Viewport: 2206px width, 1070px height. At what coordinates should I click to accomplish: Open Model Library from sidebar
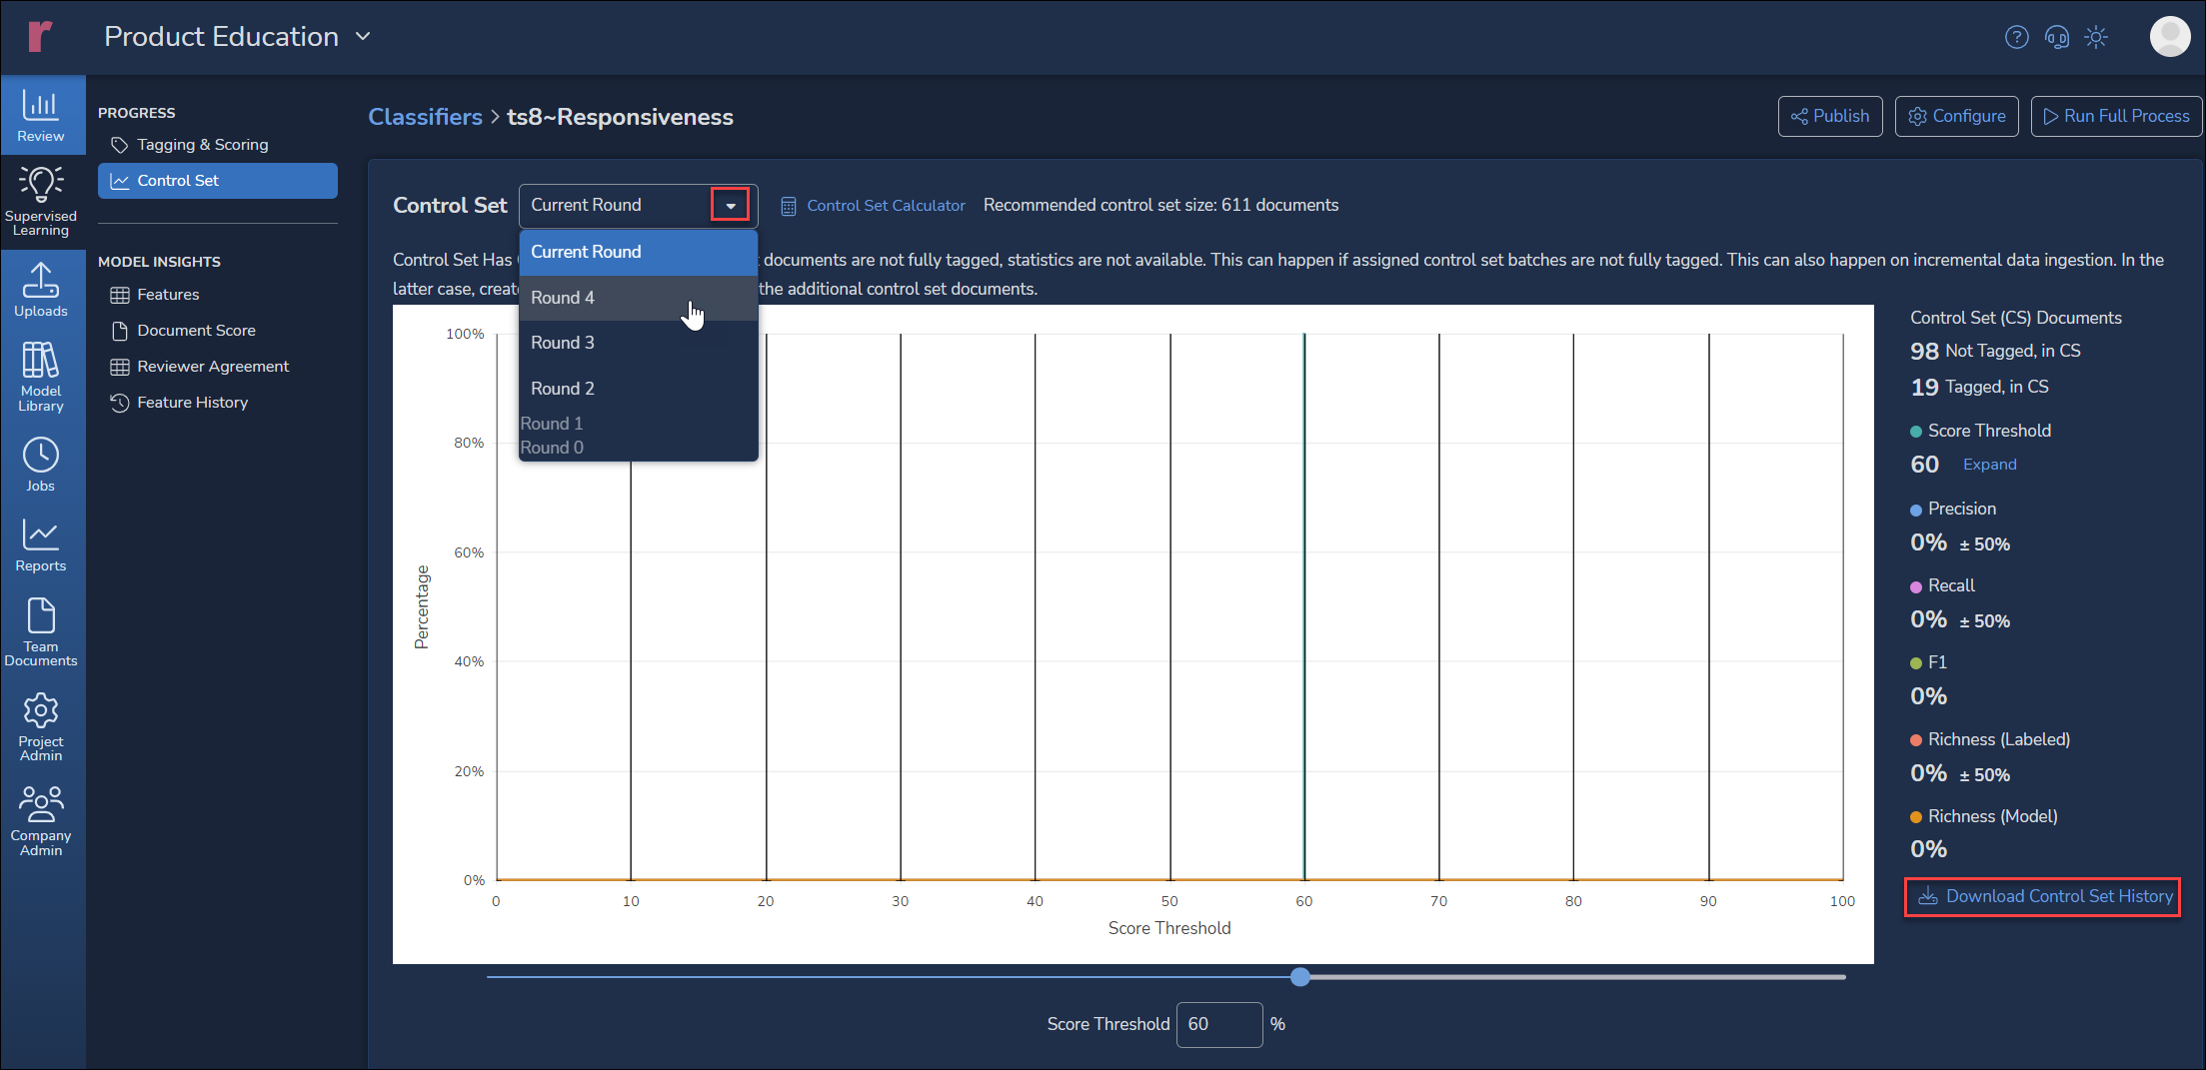tap(41, 376)
